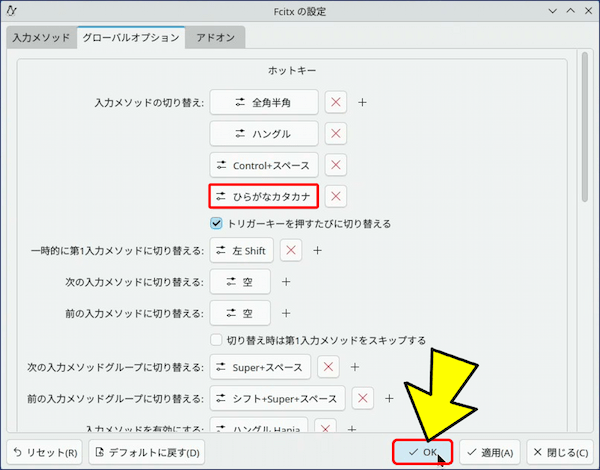Image resolution: width=600 pixels, height=470 pixels.
Task: Remove the ハングル hotkey entry
Action: click(336, 133)
